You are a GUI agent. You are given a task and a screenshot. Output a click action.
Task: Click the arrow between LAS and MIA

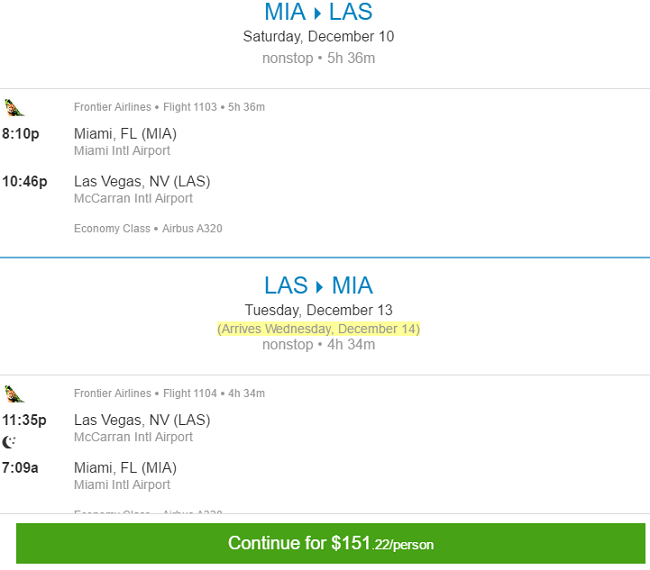tap(319, 287)
